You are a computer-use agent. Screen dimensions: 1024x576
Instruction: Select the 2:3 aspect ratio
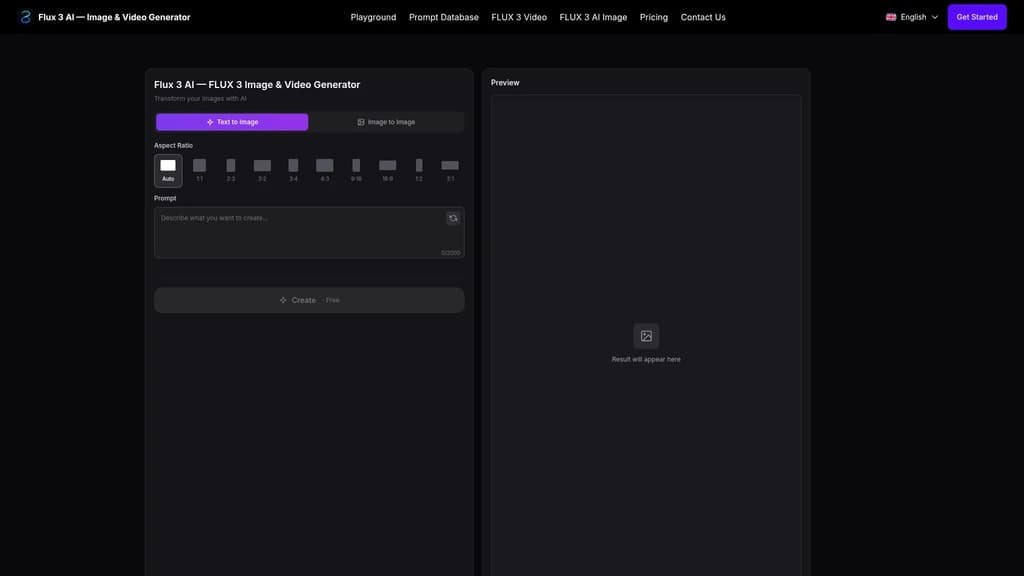[x=231, y=170]
